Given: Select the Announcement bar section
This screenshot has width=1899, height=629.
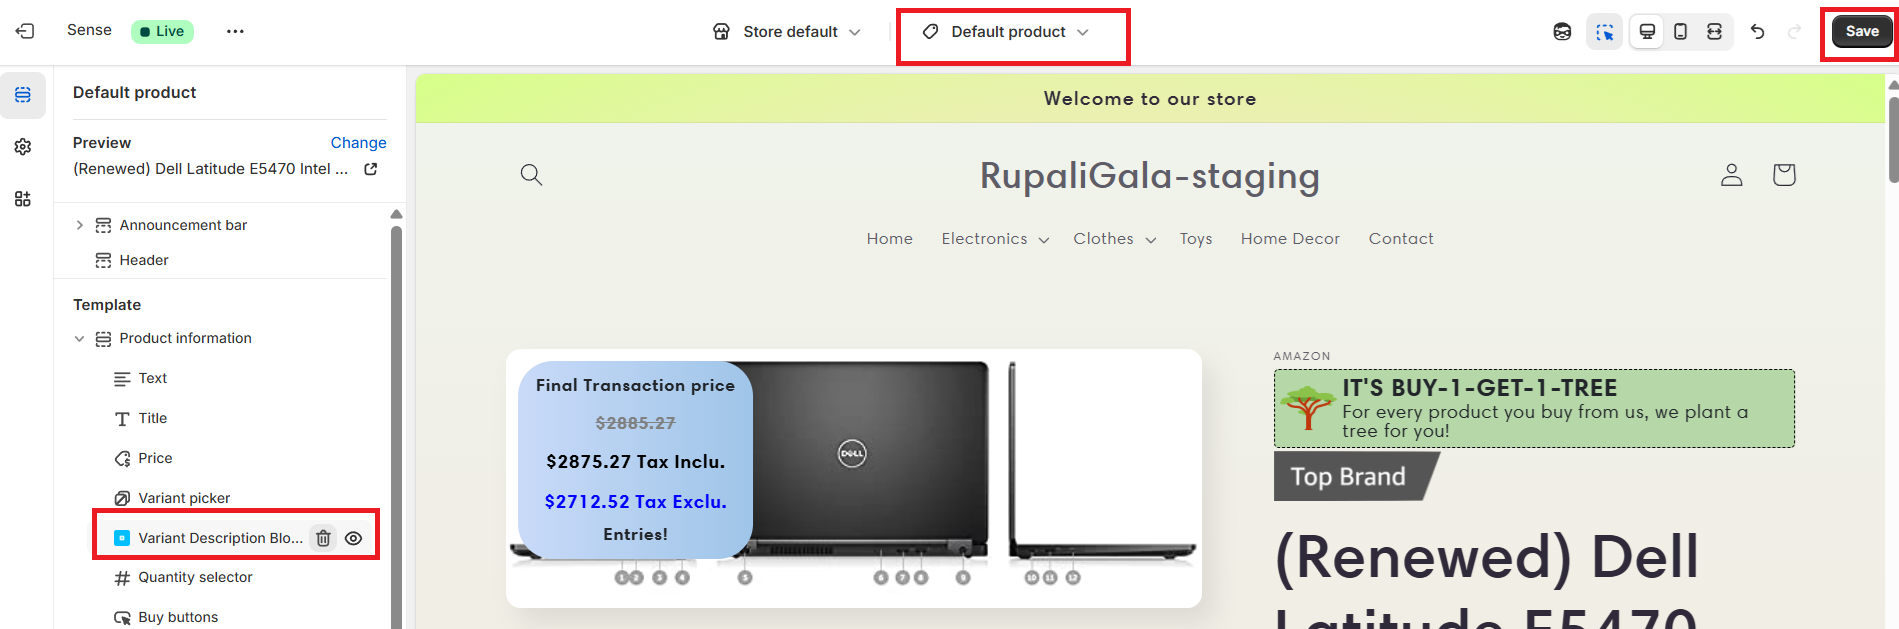Looking at the screenshot, I should click(183, 225).
